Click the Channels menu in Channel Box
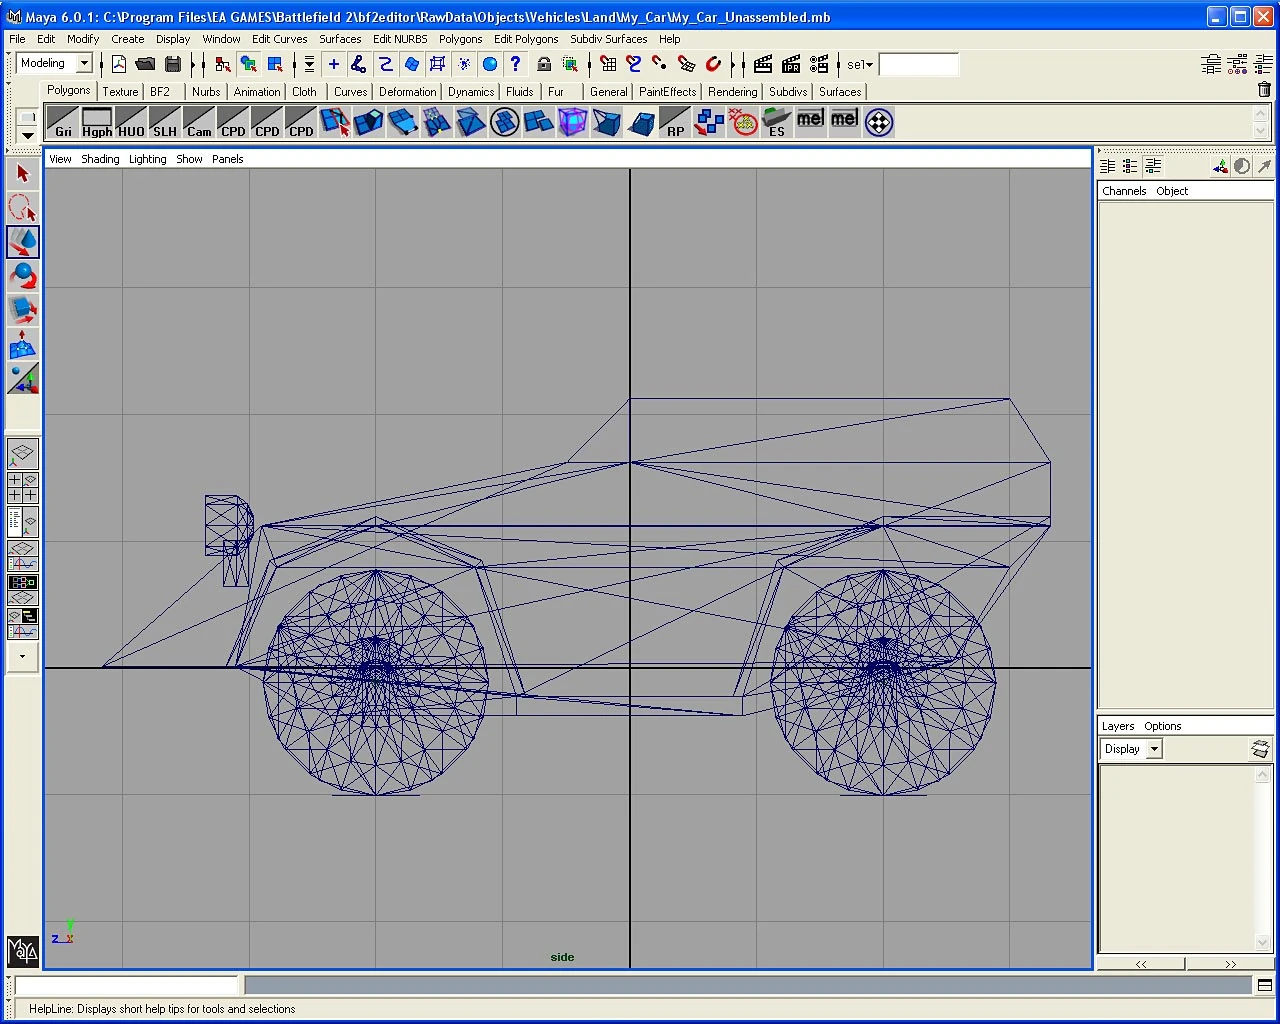 [x=1123, y=191]
